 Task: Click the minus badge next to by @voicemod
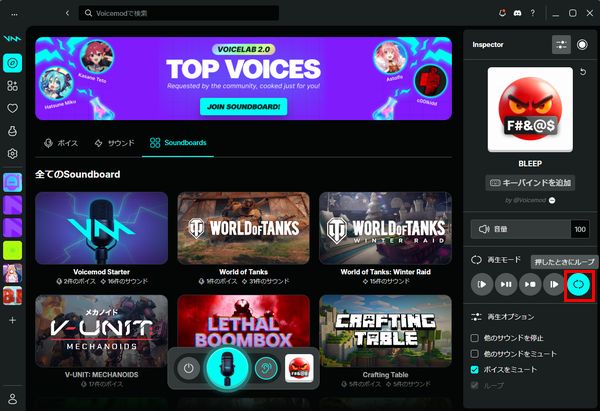pyautogui.click(x=552, y=200)
